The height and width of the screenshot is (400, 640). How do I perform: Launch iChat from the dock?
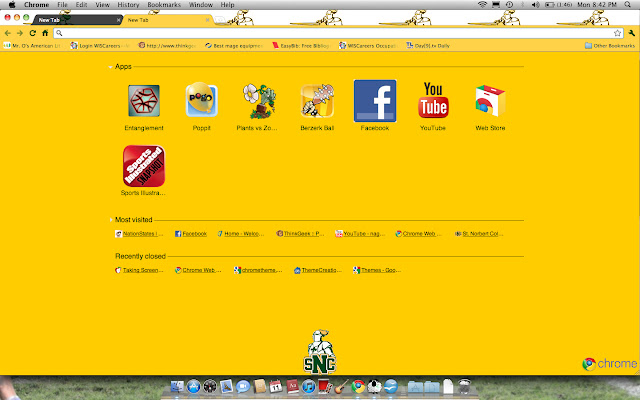click(243, 386)
